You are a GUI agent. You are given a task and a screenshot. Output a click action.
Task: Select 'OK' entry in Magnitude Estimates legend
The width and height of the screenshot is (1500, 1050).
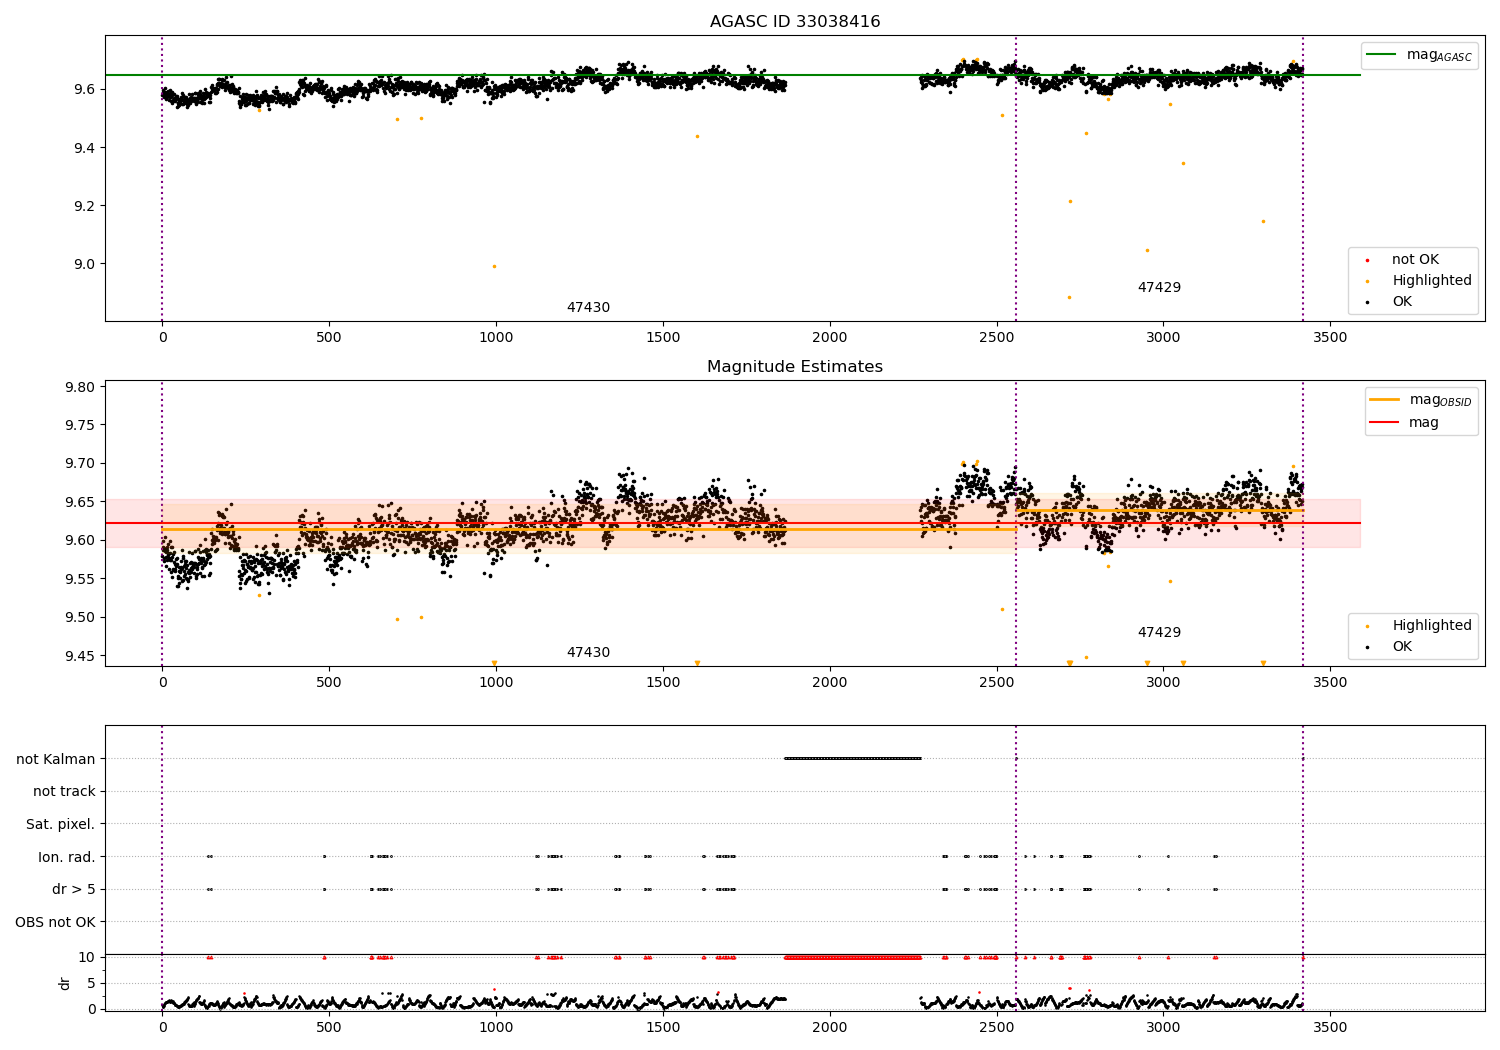pyautogui.click(x=1402, y=647)
